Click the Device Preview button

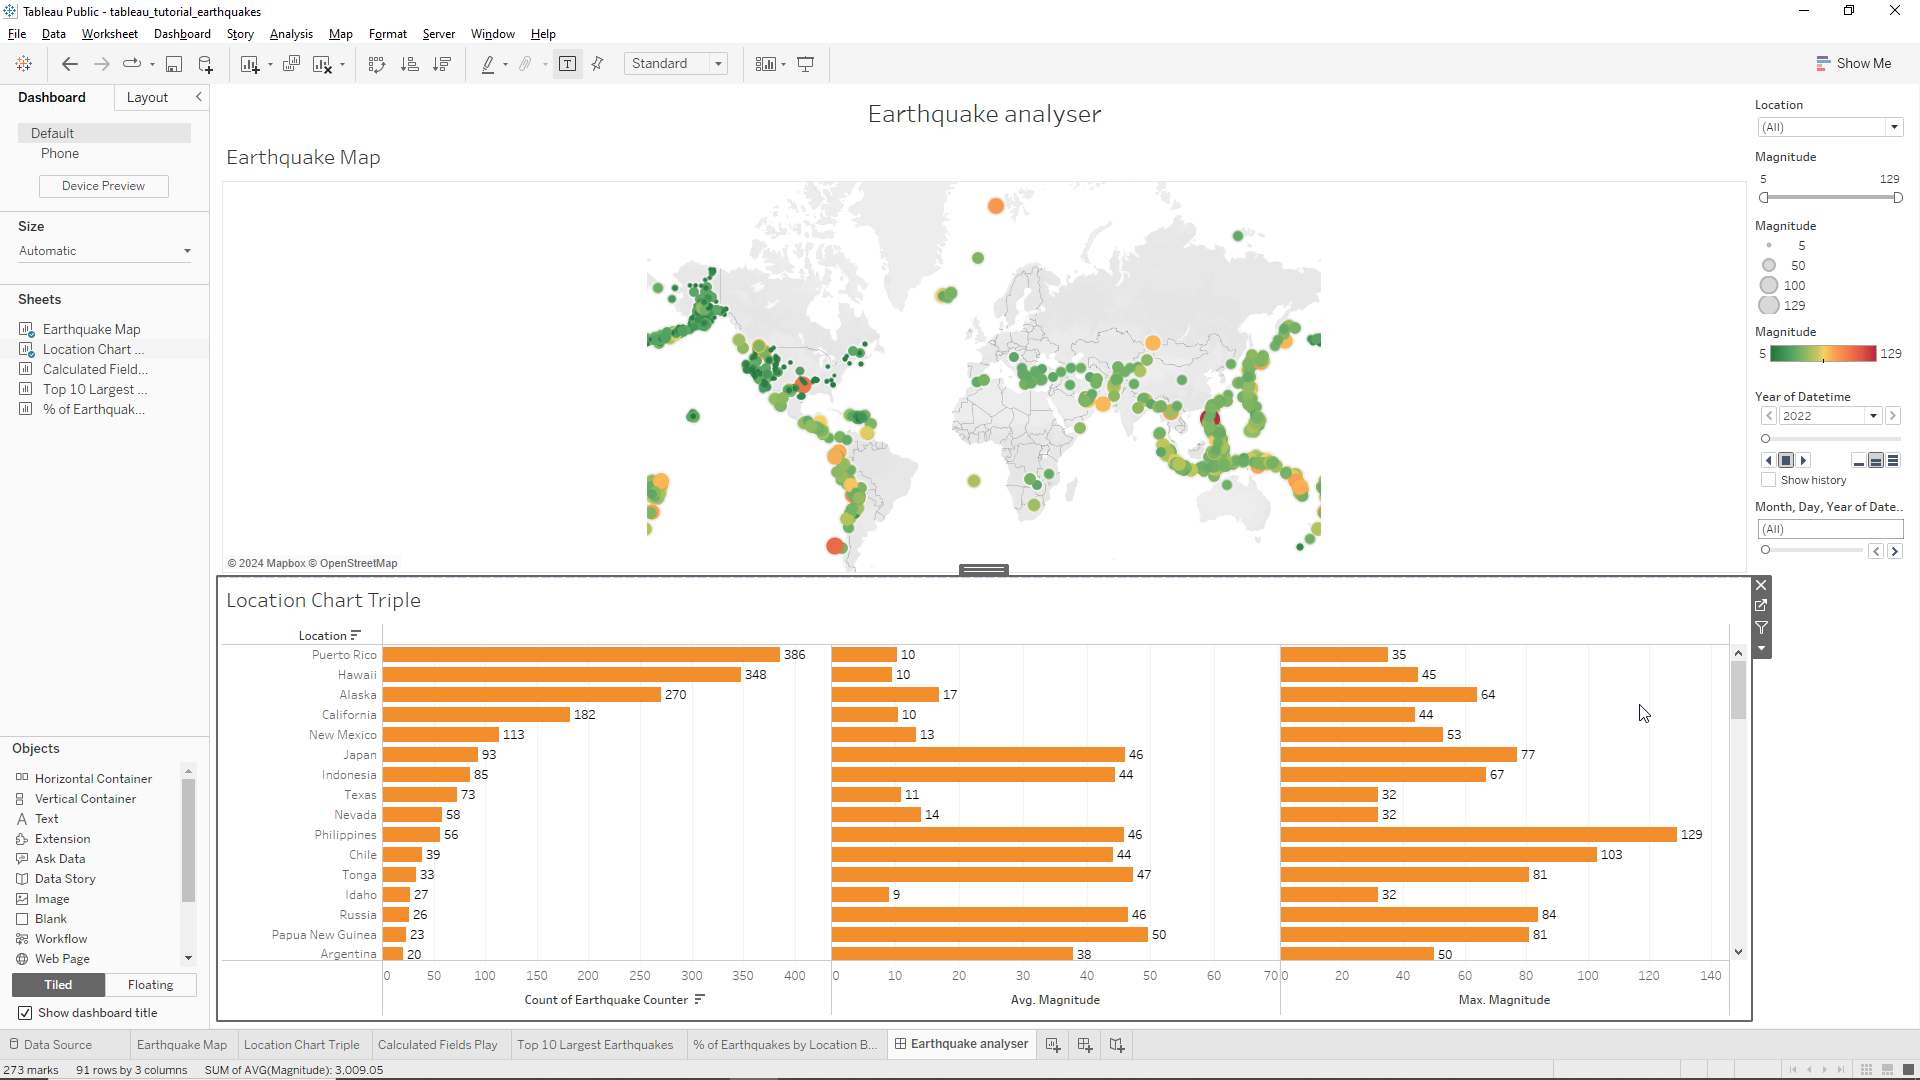(103, 186)
